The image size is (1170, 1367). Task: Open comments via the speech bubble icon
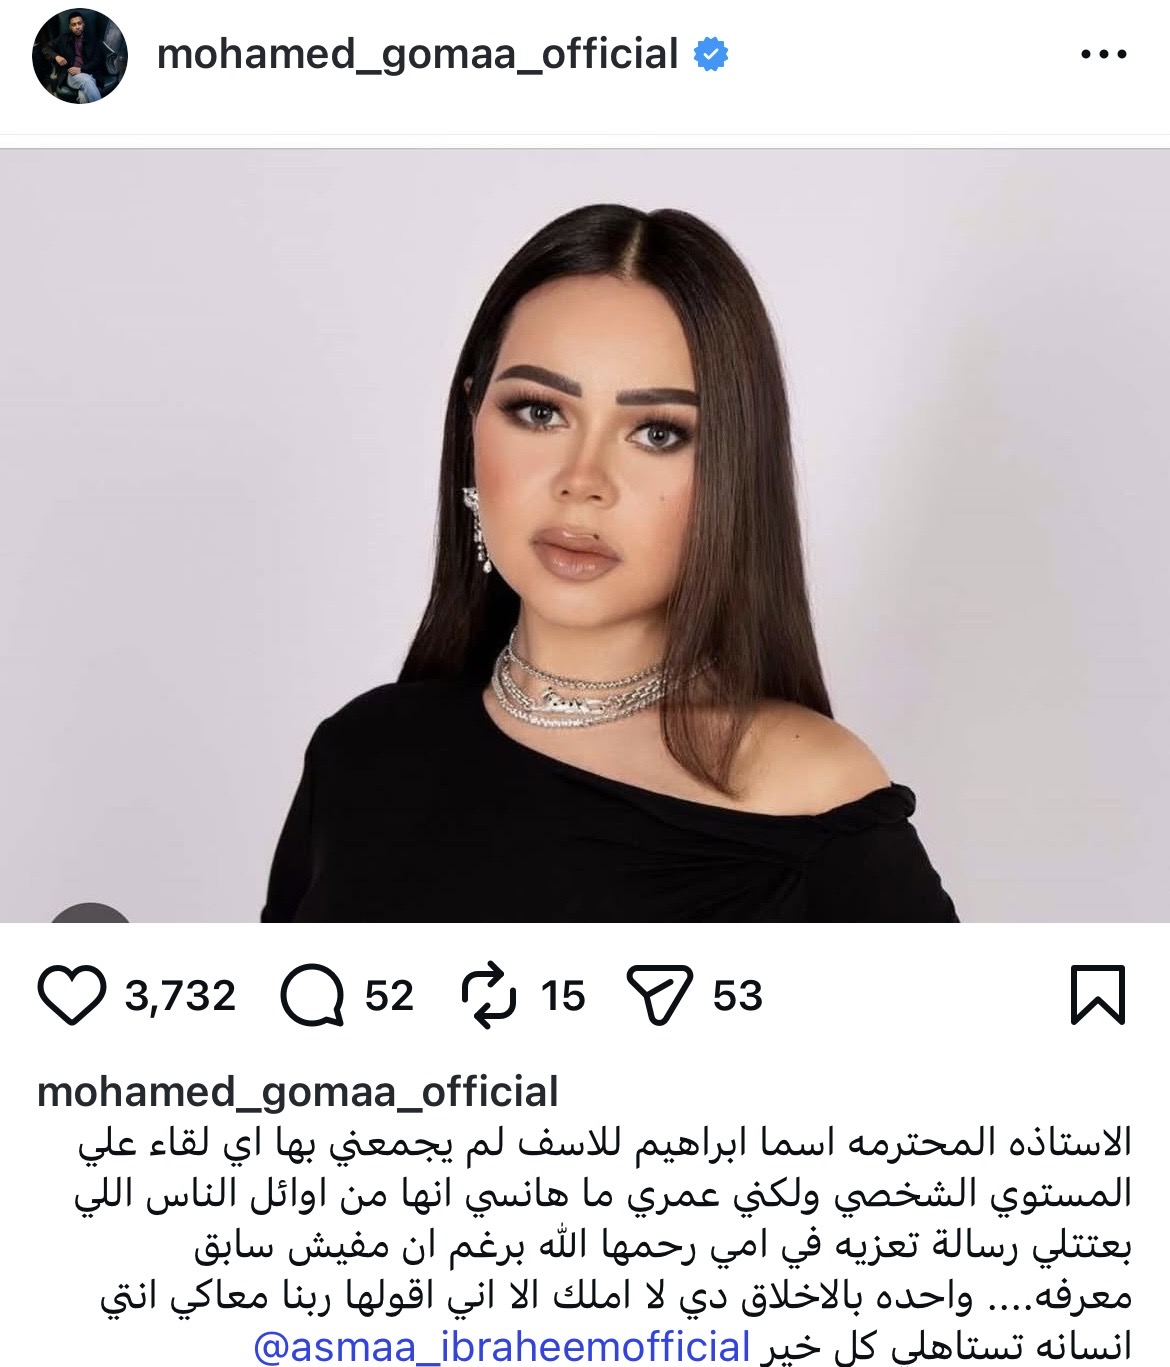coord(312,995)
